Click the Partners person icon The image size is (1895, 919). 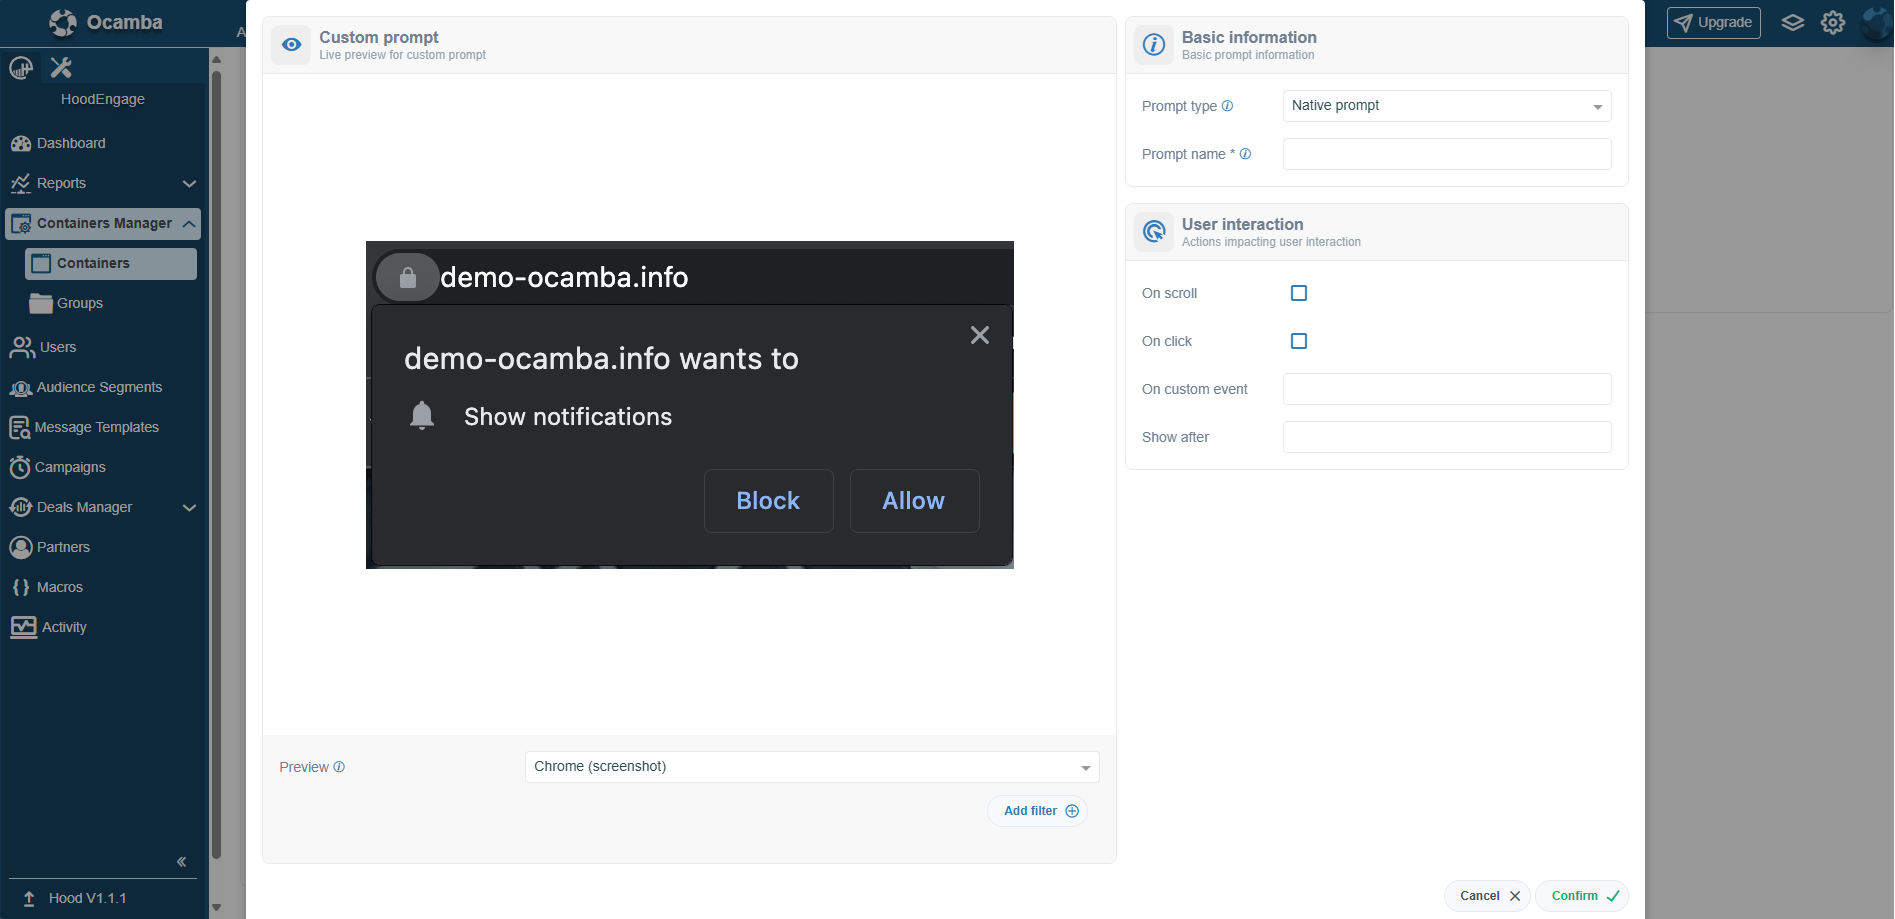[x=21, y=547]
